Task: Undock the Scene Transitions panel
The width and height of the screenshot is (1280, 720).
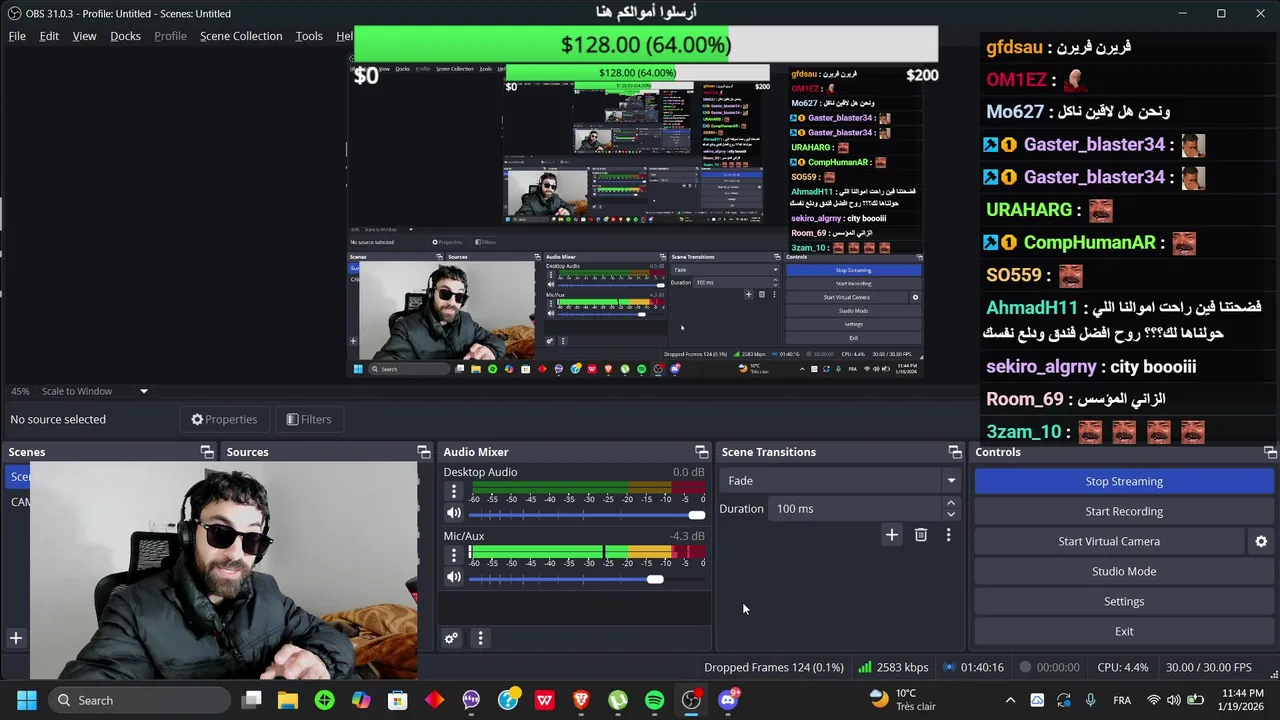Action: point(955,452)
